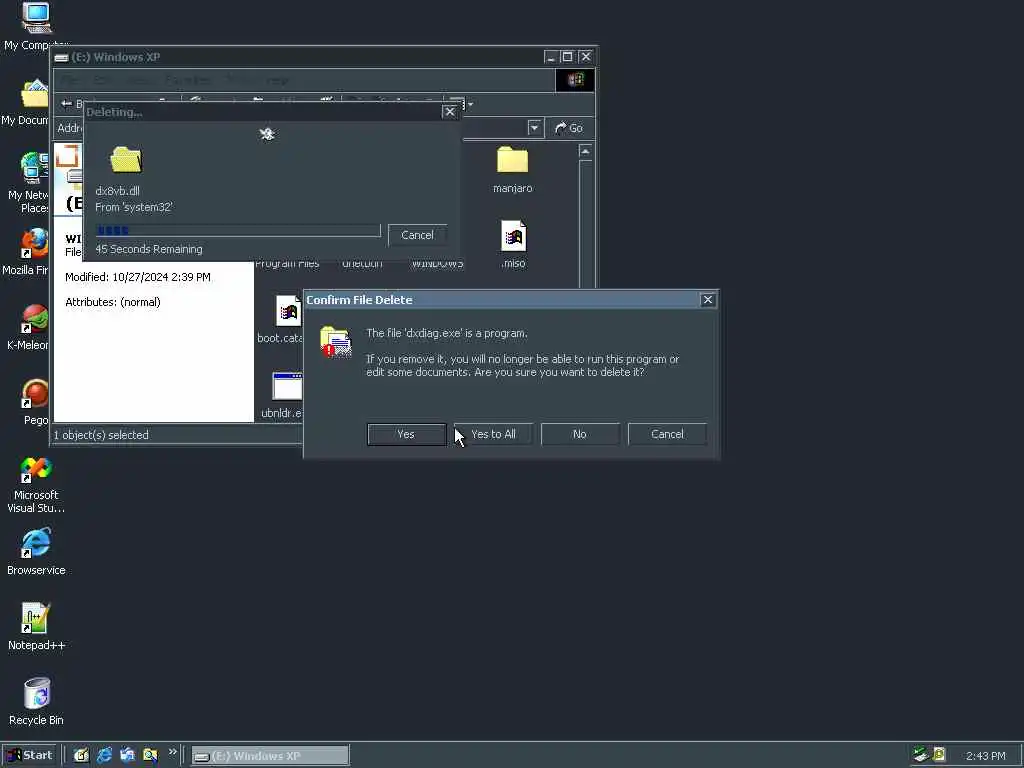This screenshot has height=768, width=1024.
Task: Open the address bar dropdown arrow
Action: point(535,128)
